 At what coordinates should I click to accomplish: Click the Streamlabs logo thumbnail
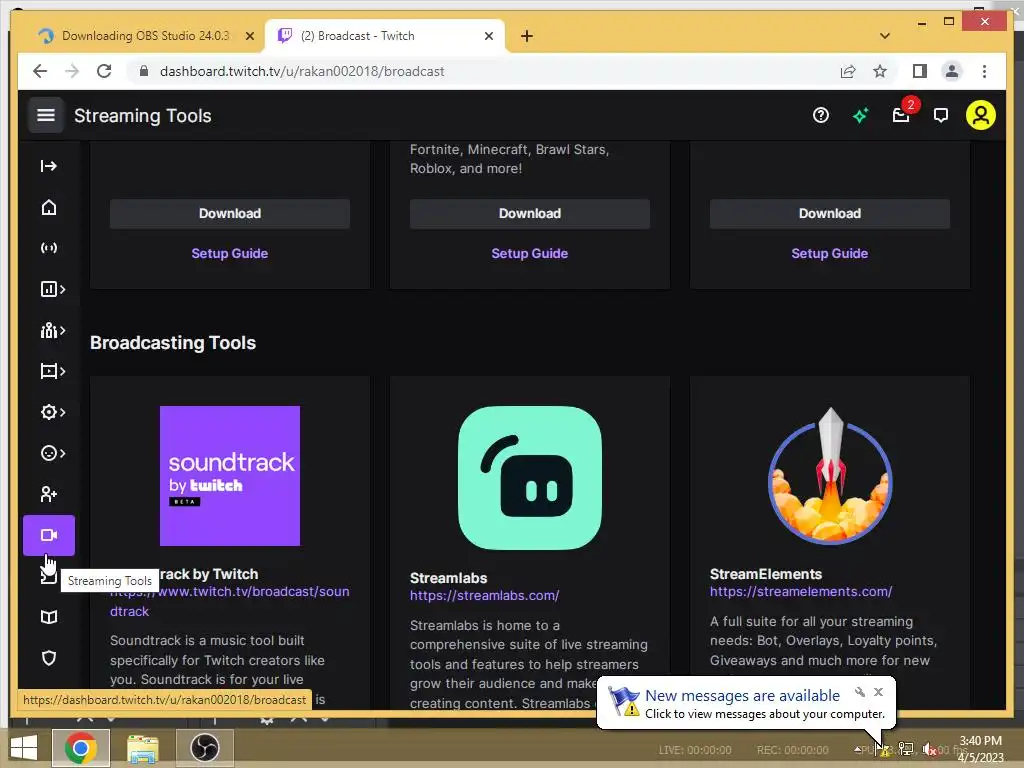coord(530,478)
